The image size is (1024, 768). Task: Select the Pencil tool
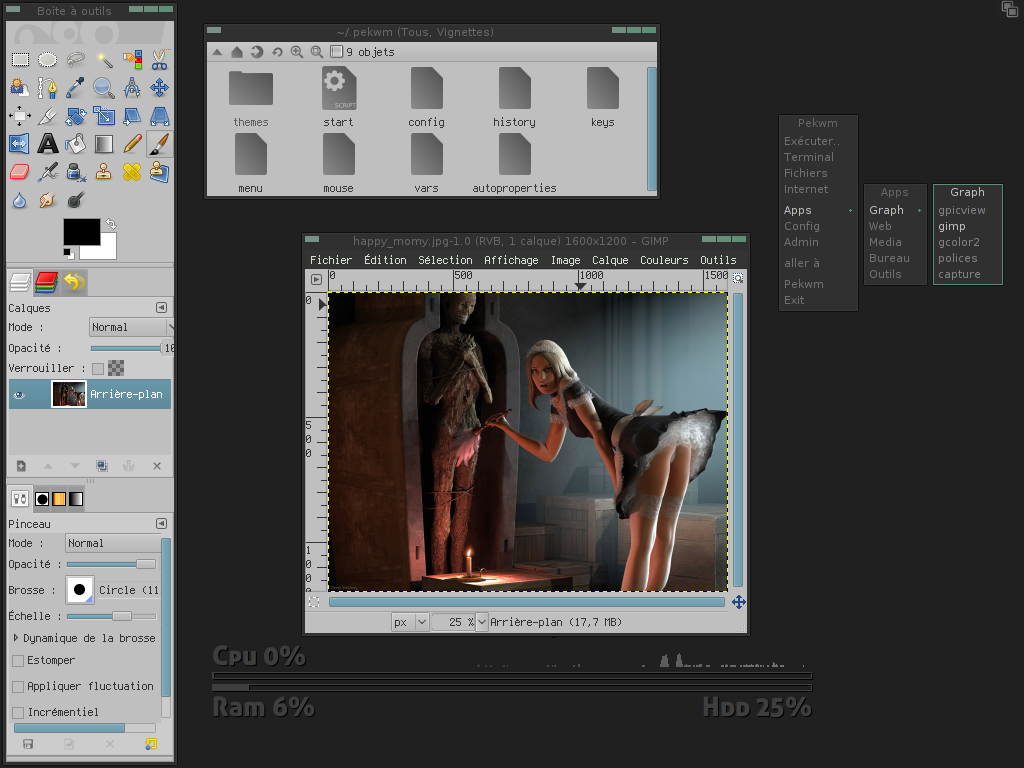click(x=132, y=144)
